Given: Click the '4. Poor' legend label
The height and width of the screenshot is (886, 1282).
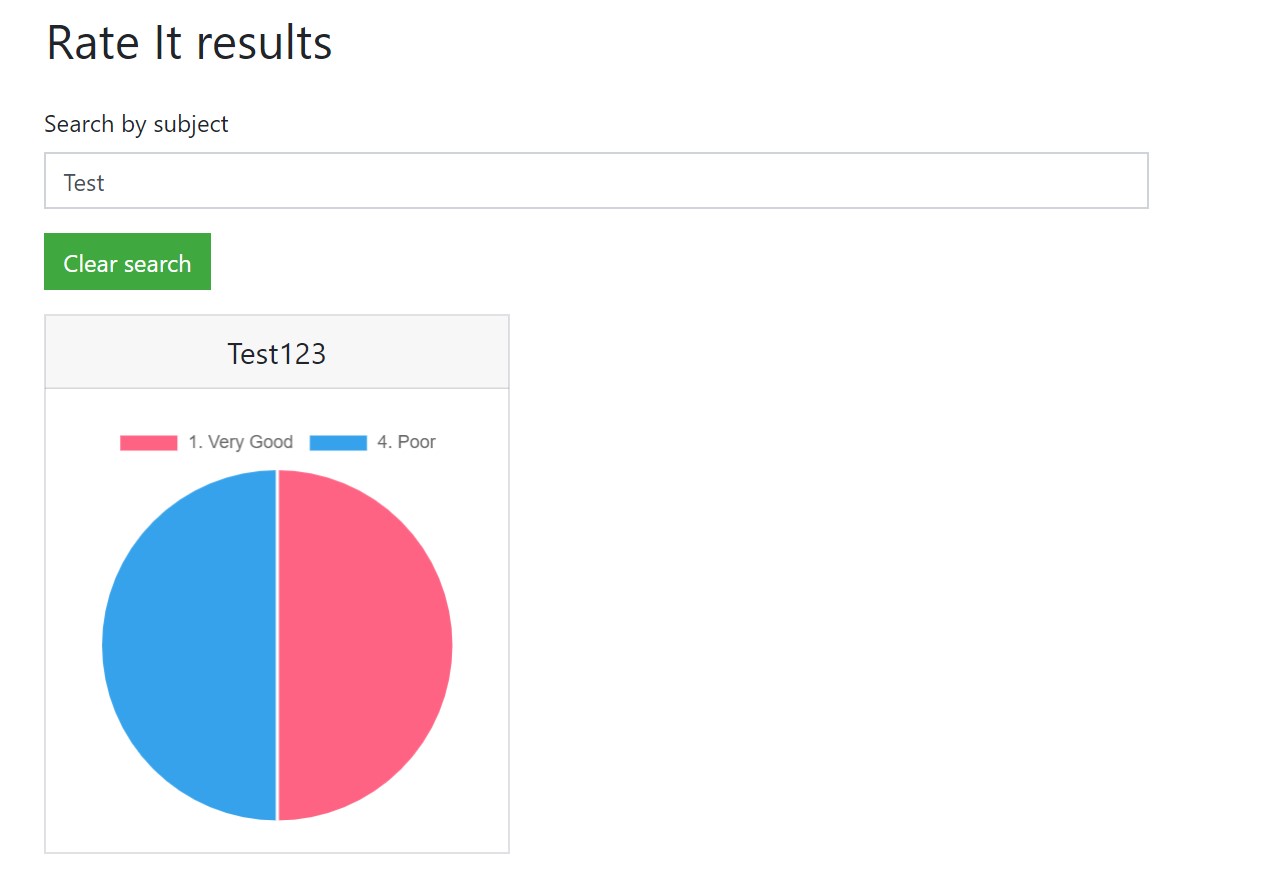Looking at the screenshot, I should (x=406, y=442).
